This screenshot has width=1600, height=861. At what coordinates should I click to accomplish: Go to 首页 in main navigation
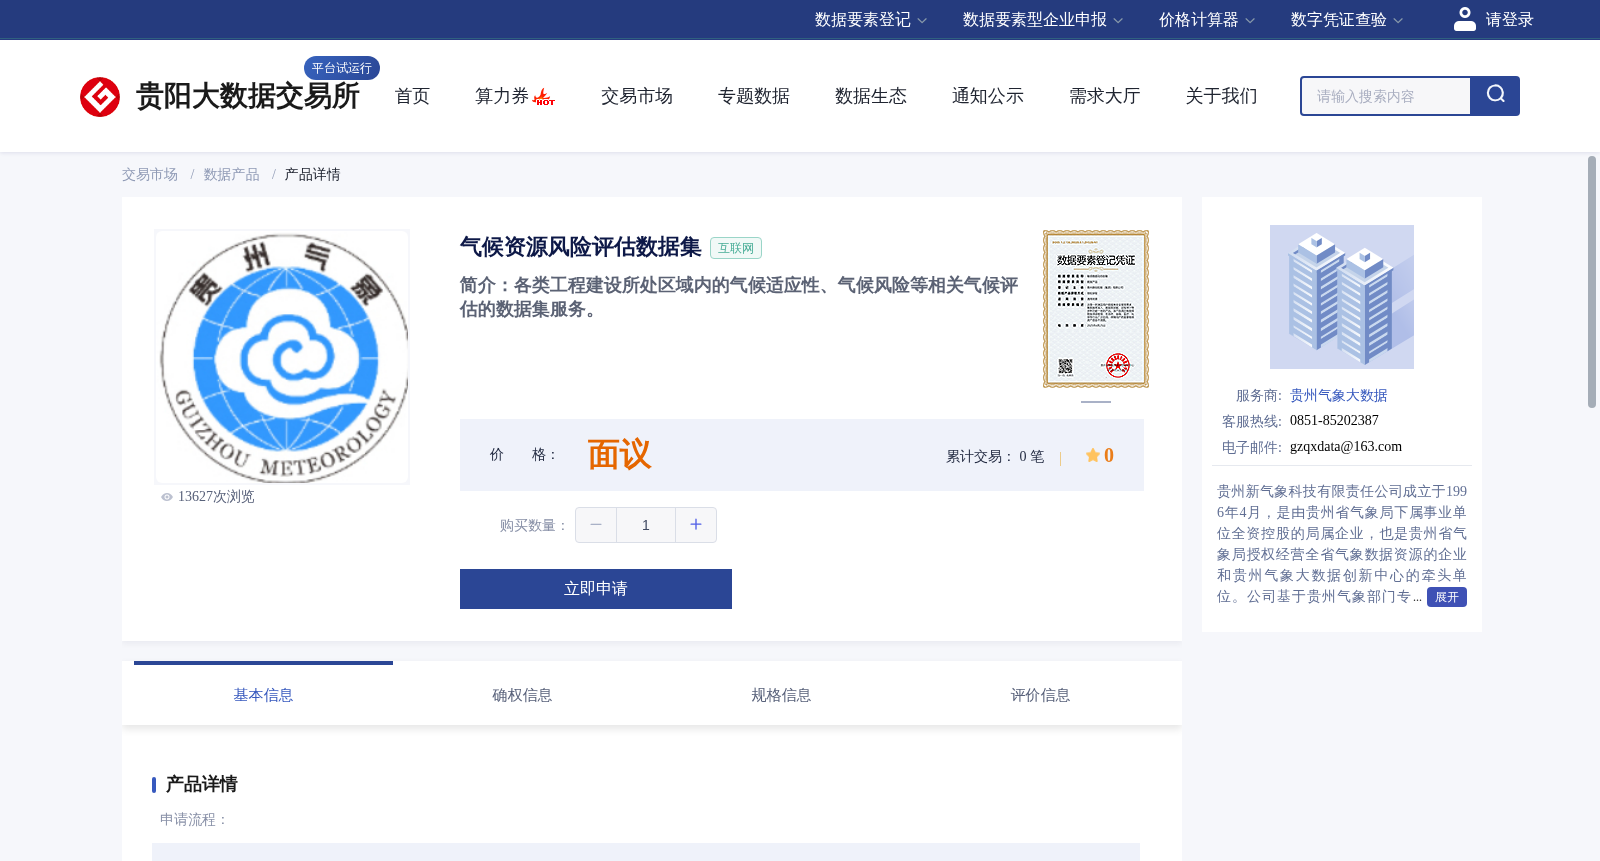coord(412,96)
